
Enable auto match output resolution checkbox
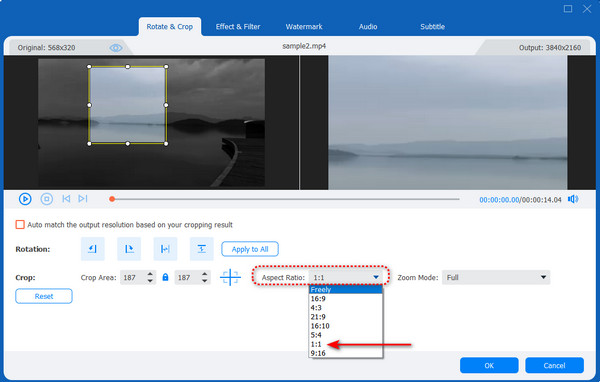click(x=20, y=225)
